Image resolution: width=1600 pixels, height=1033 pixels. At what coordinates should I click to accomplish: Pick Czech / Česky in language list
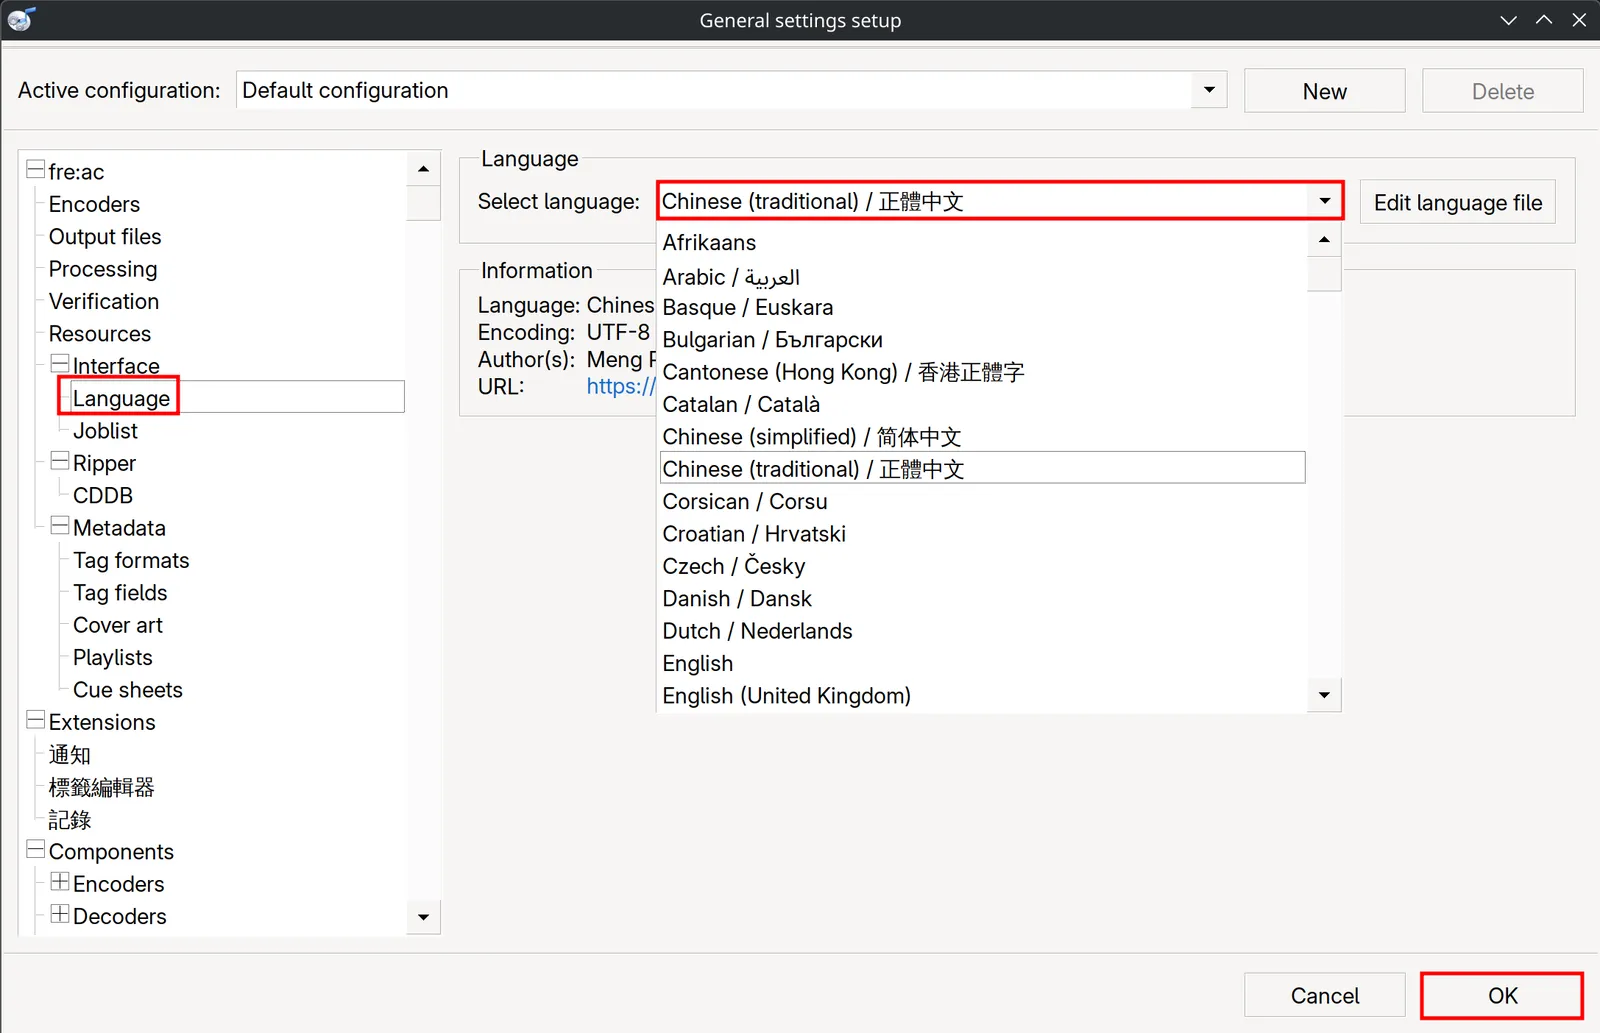pos(983,566)
